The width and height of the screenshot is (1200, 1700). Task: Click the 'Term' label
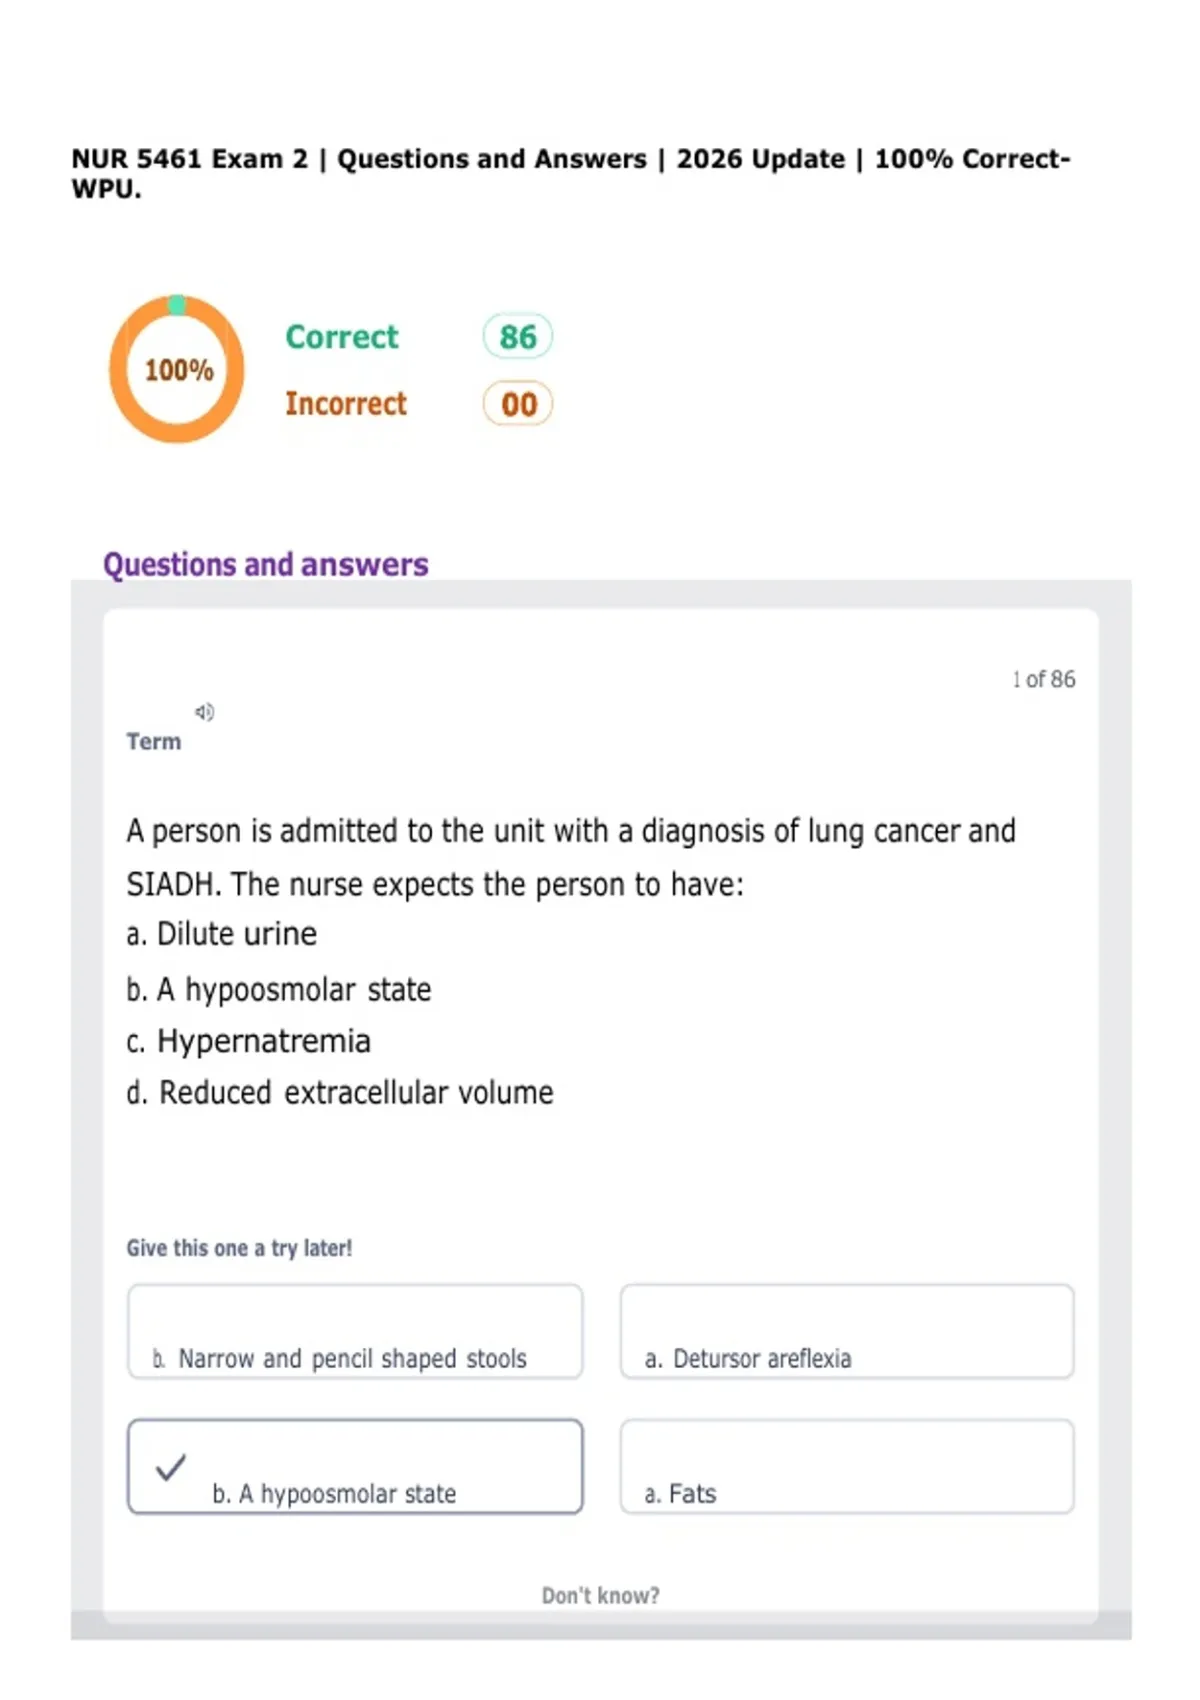[x=154, y=741]
